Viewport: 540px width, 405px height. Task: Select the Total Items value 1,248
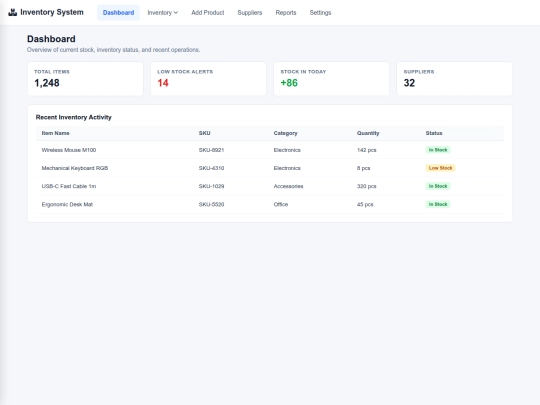point(47,83)
